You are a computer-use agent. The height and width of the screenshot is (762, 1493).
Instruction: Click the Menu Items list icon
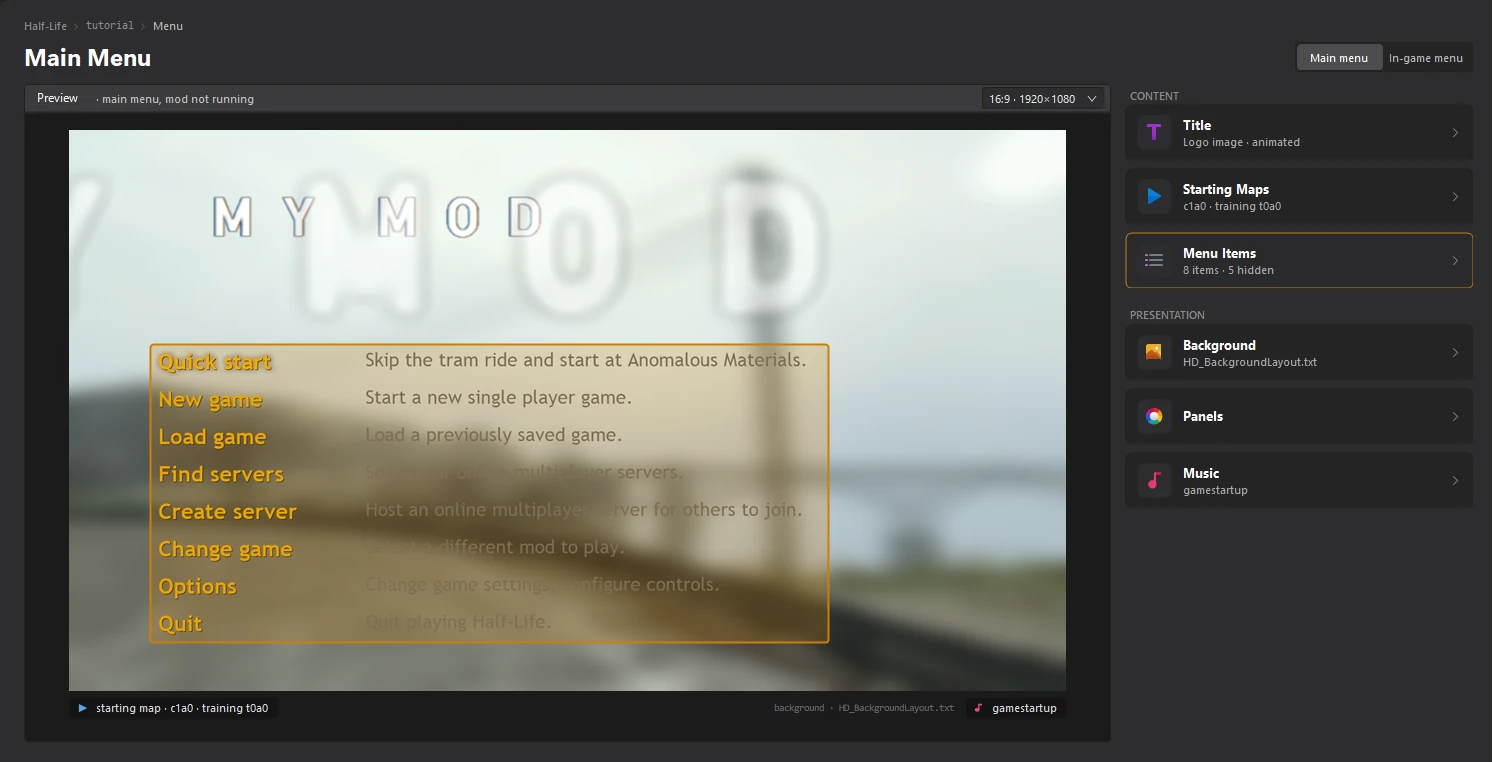(1154, 260)
